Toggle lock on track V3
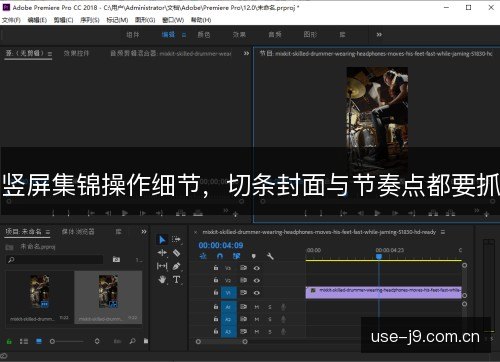The image size is (500, 362). pos(216,268)
